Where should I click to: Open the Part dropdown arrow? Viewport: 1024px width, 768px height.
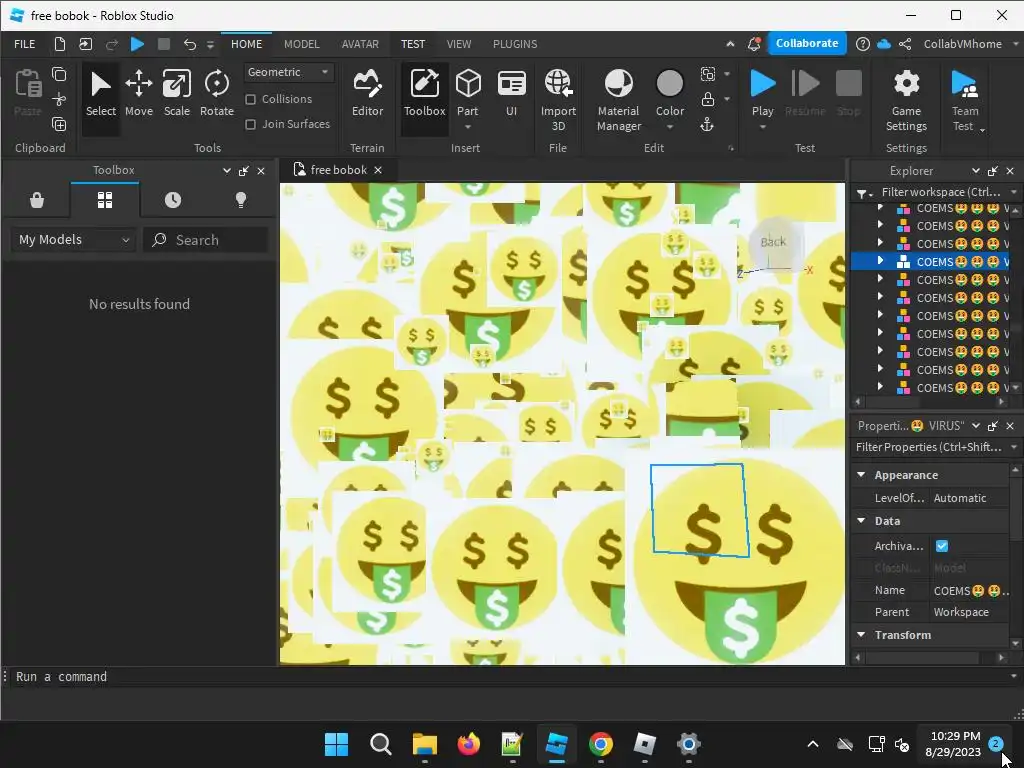point(468,127)
